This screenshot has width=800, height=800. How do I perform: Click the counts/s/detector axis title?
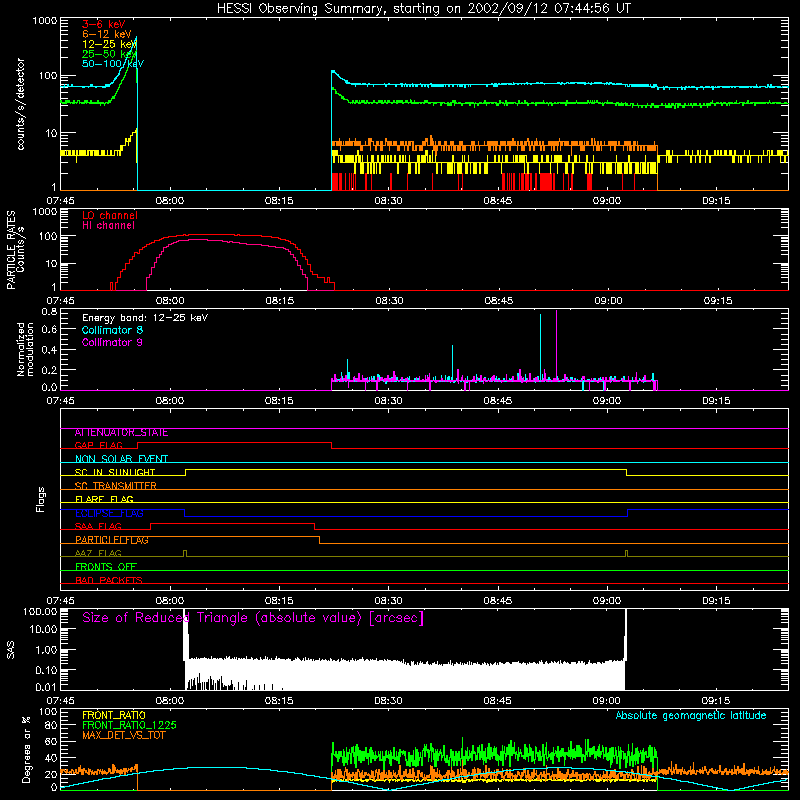[21, 104]
